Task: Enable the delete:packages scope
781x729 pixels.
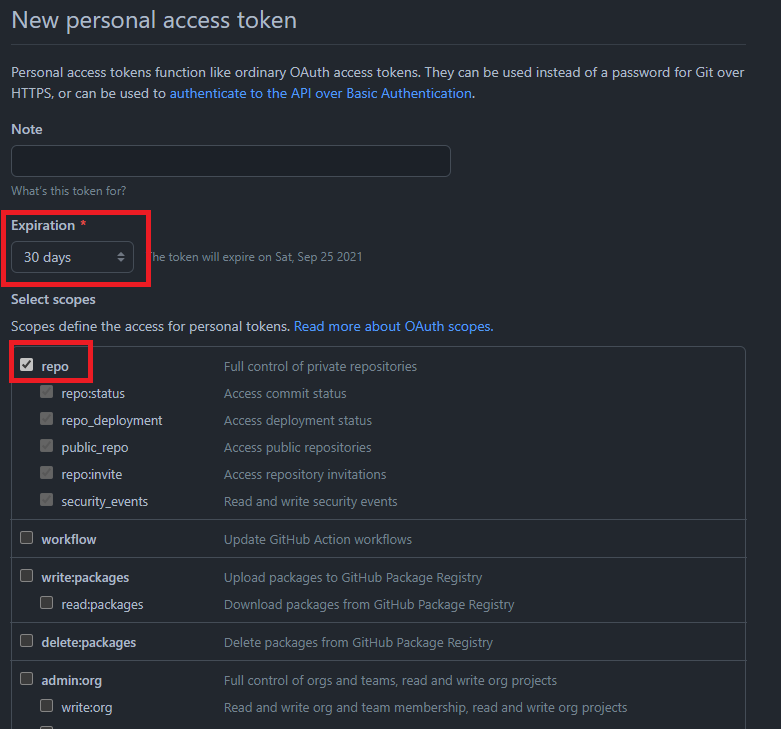Action: pyautogui.click(x=27, y=641)
